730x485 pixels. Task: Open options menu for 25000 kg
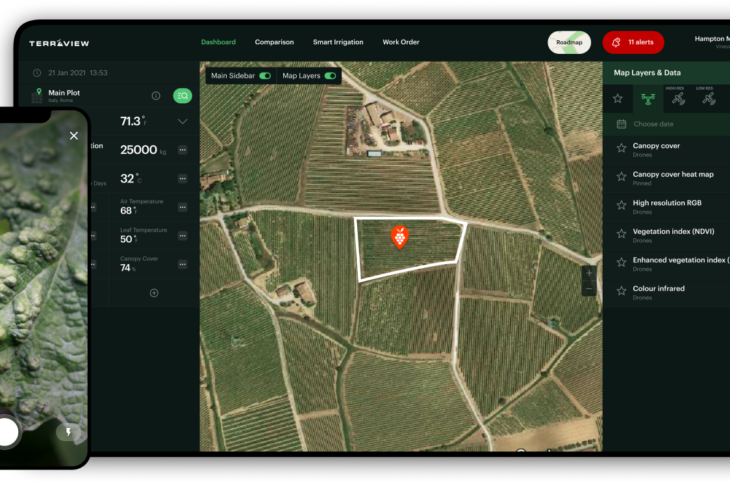[182, 150]
